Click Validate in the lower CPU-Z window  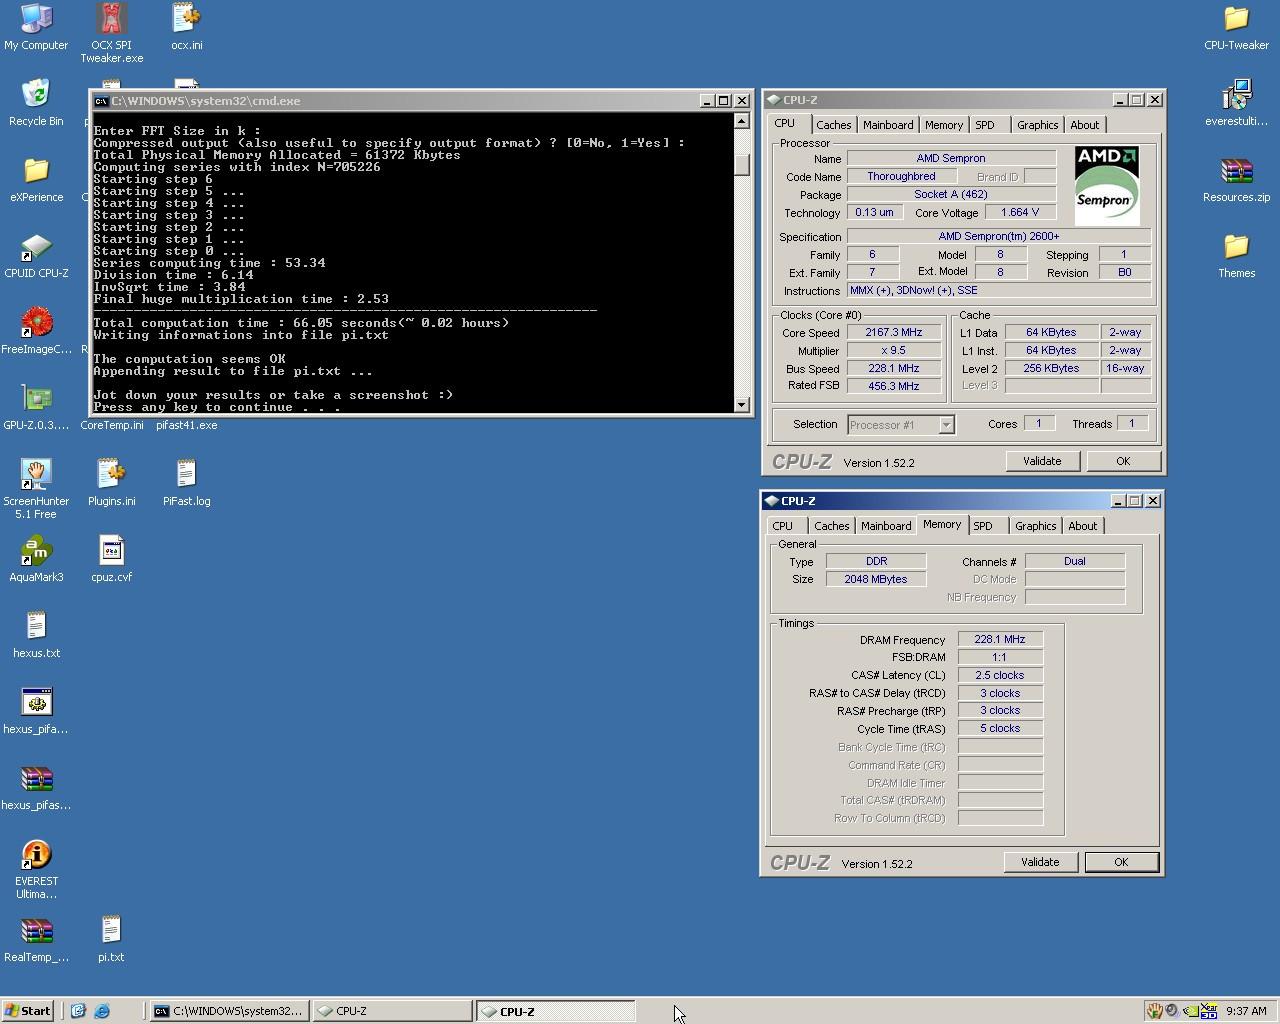pyautogui.click(x=1039, y=862)
